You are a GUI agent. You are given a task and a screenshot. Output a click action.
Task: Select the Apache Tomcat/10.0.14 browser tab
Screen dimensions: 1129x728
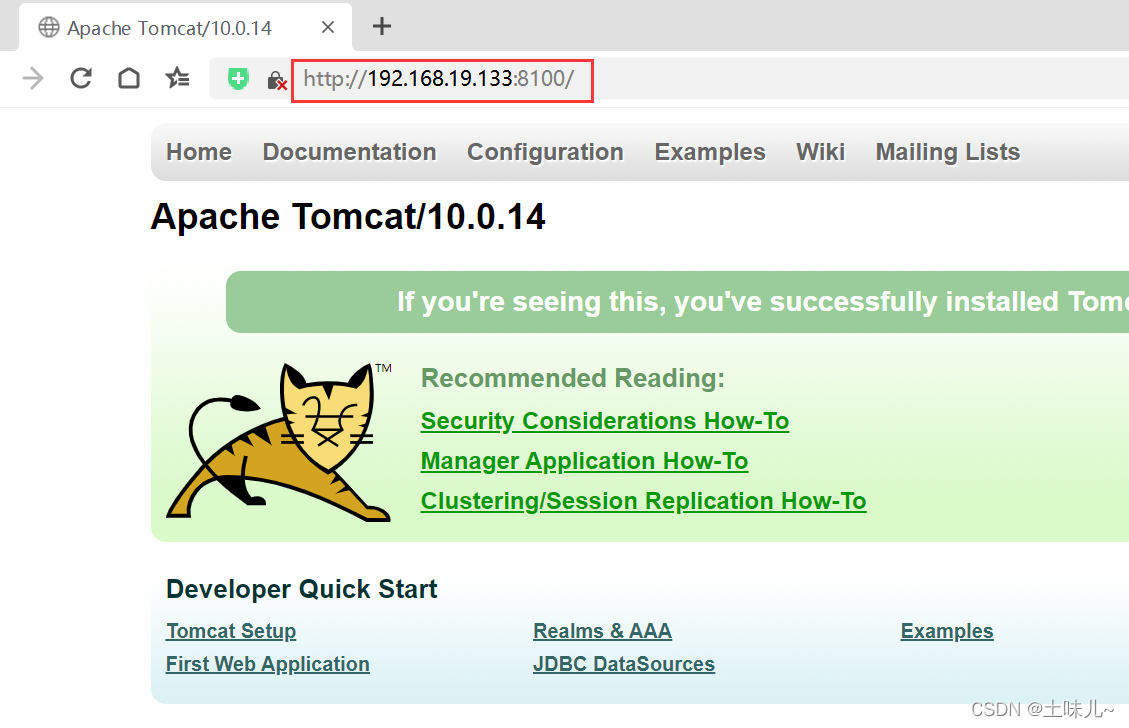pyautogui.click(x=186, y=27)
